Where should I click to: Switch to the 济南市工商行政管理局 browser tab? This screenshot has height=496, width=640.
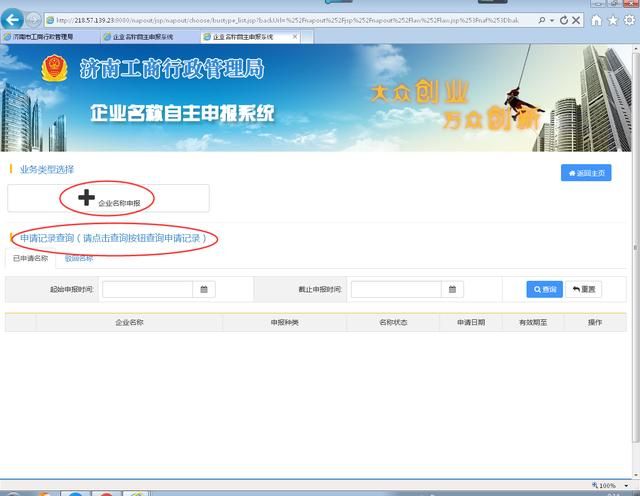tap(50, 37)
